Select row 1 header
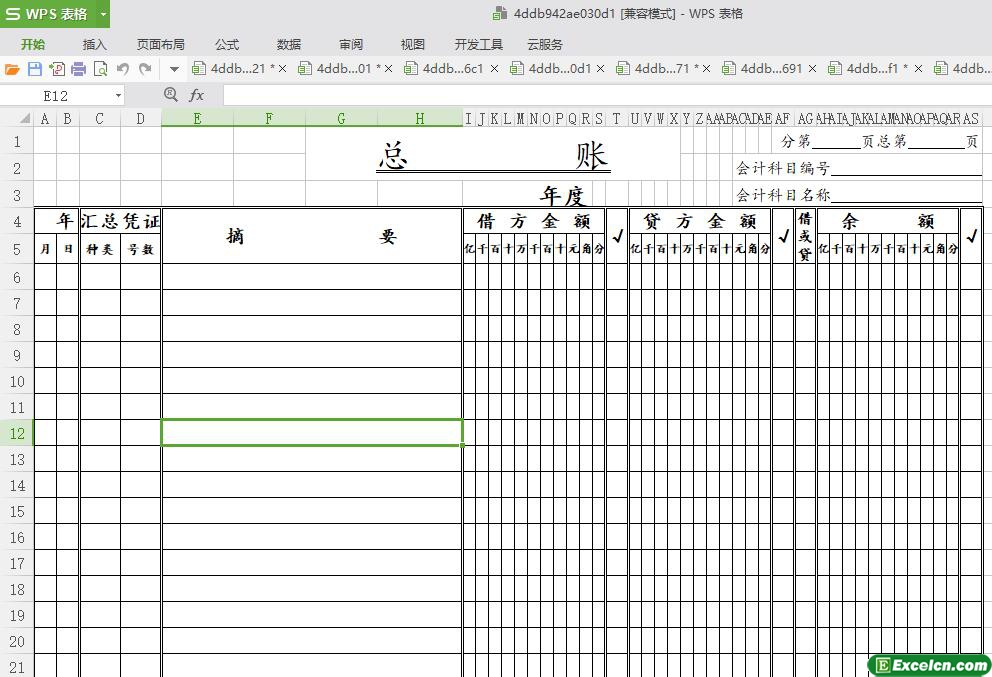Screen dimensions: 992x677 (17, 142)
